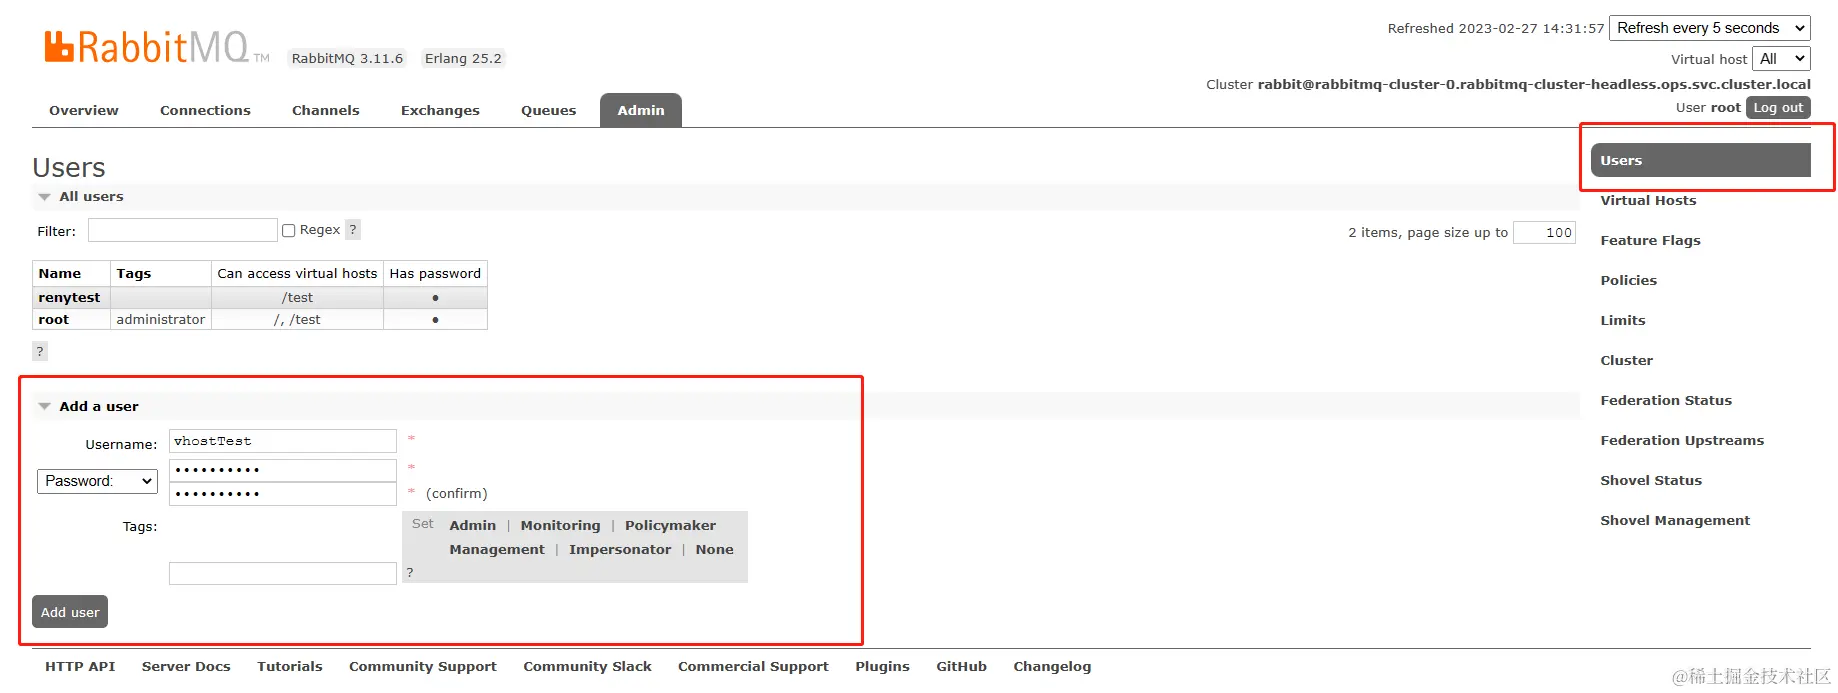
Task: Open Shovel Status in the sidebar
Action: click(x=1651, y=481)
